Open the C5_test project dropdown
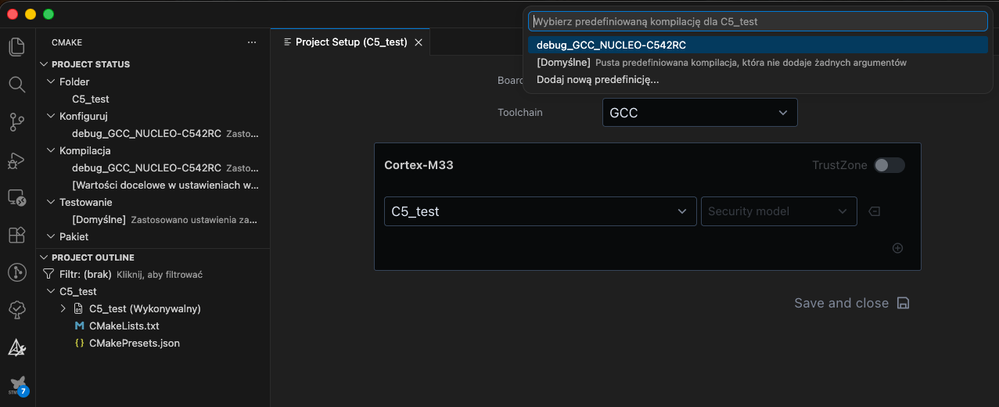 [x=540, y=211]
